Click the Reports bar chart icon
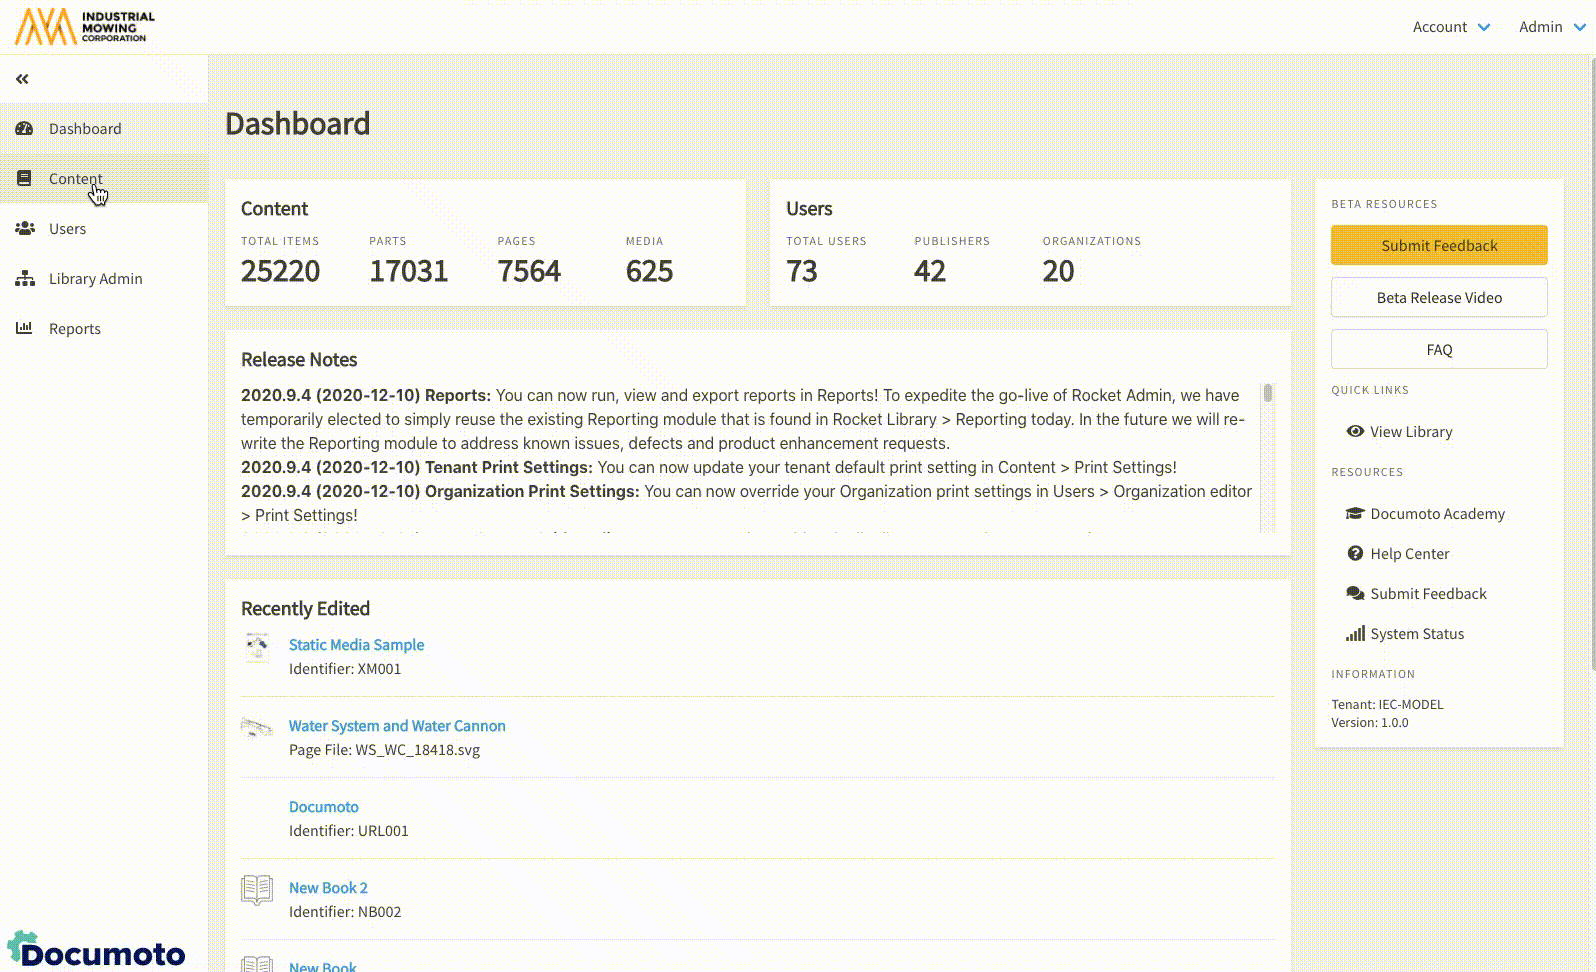 [24, 328]
